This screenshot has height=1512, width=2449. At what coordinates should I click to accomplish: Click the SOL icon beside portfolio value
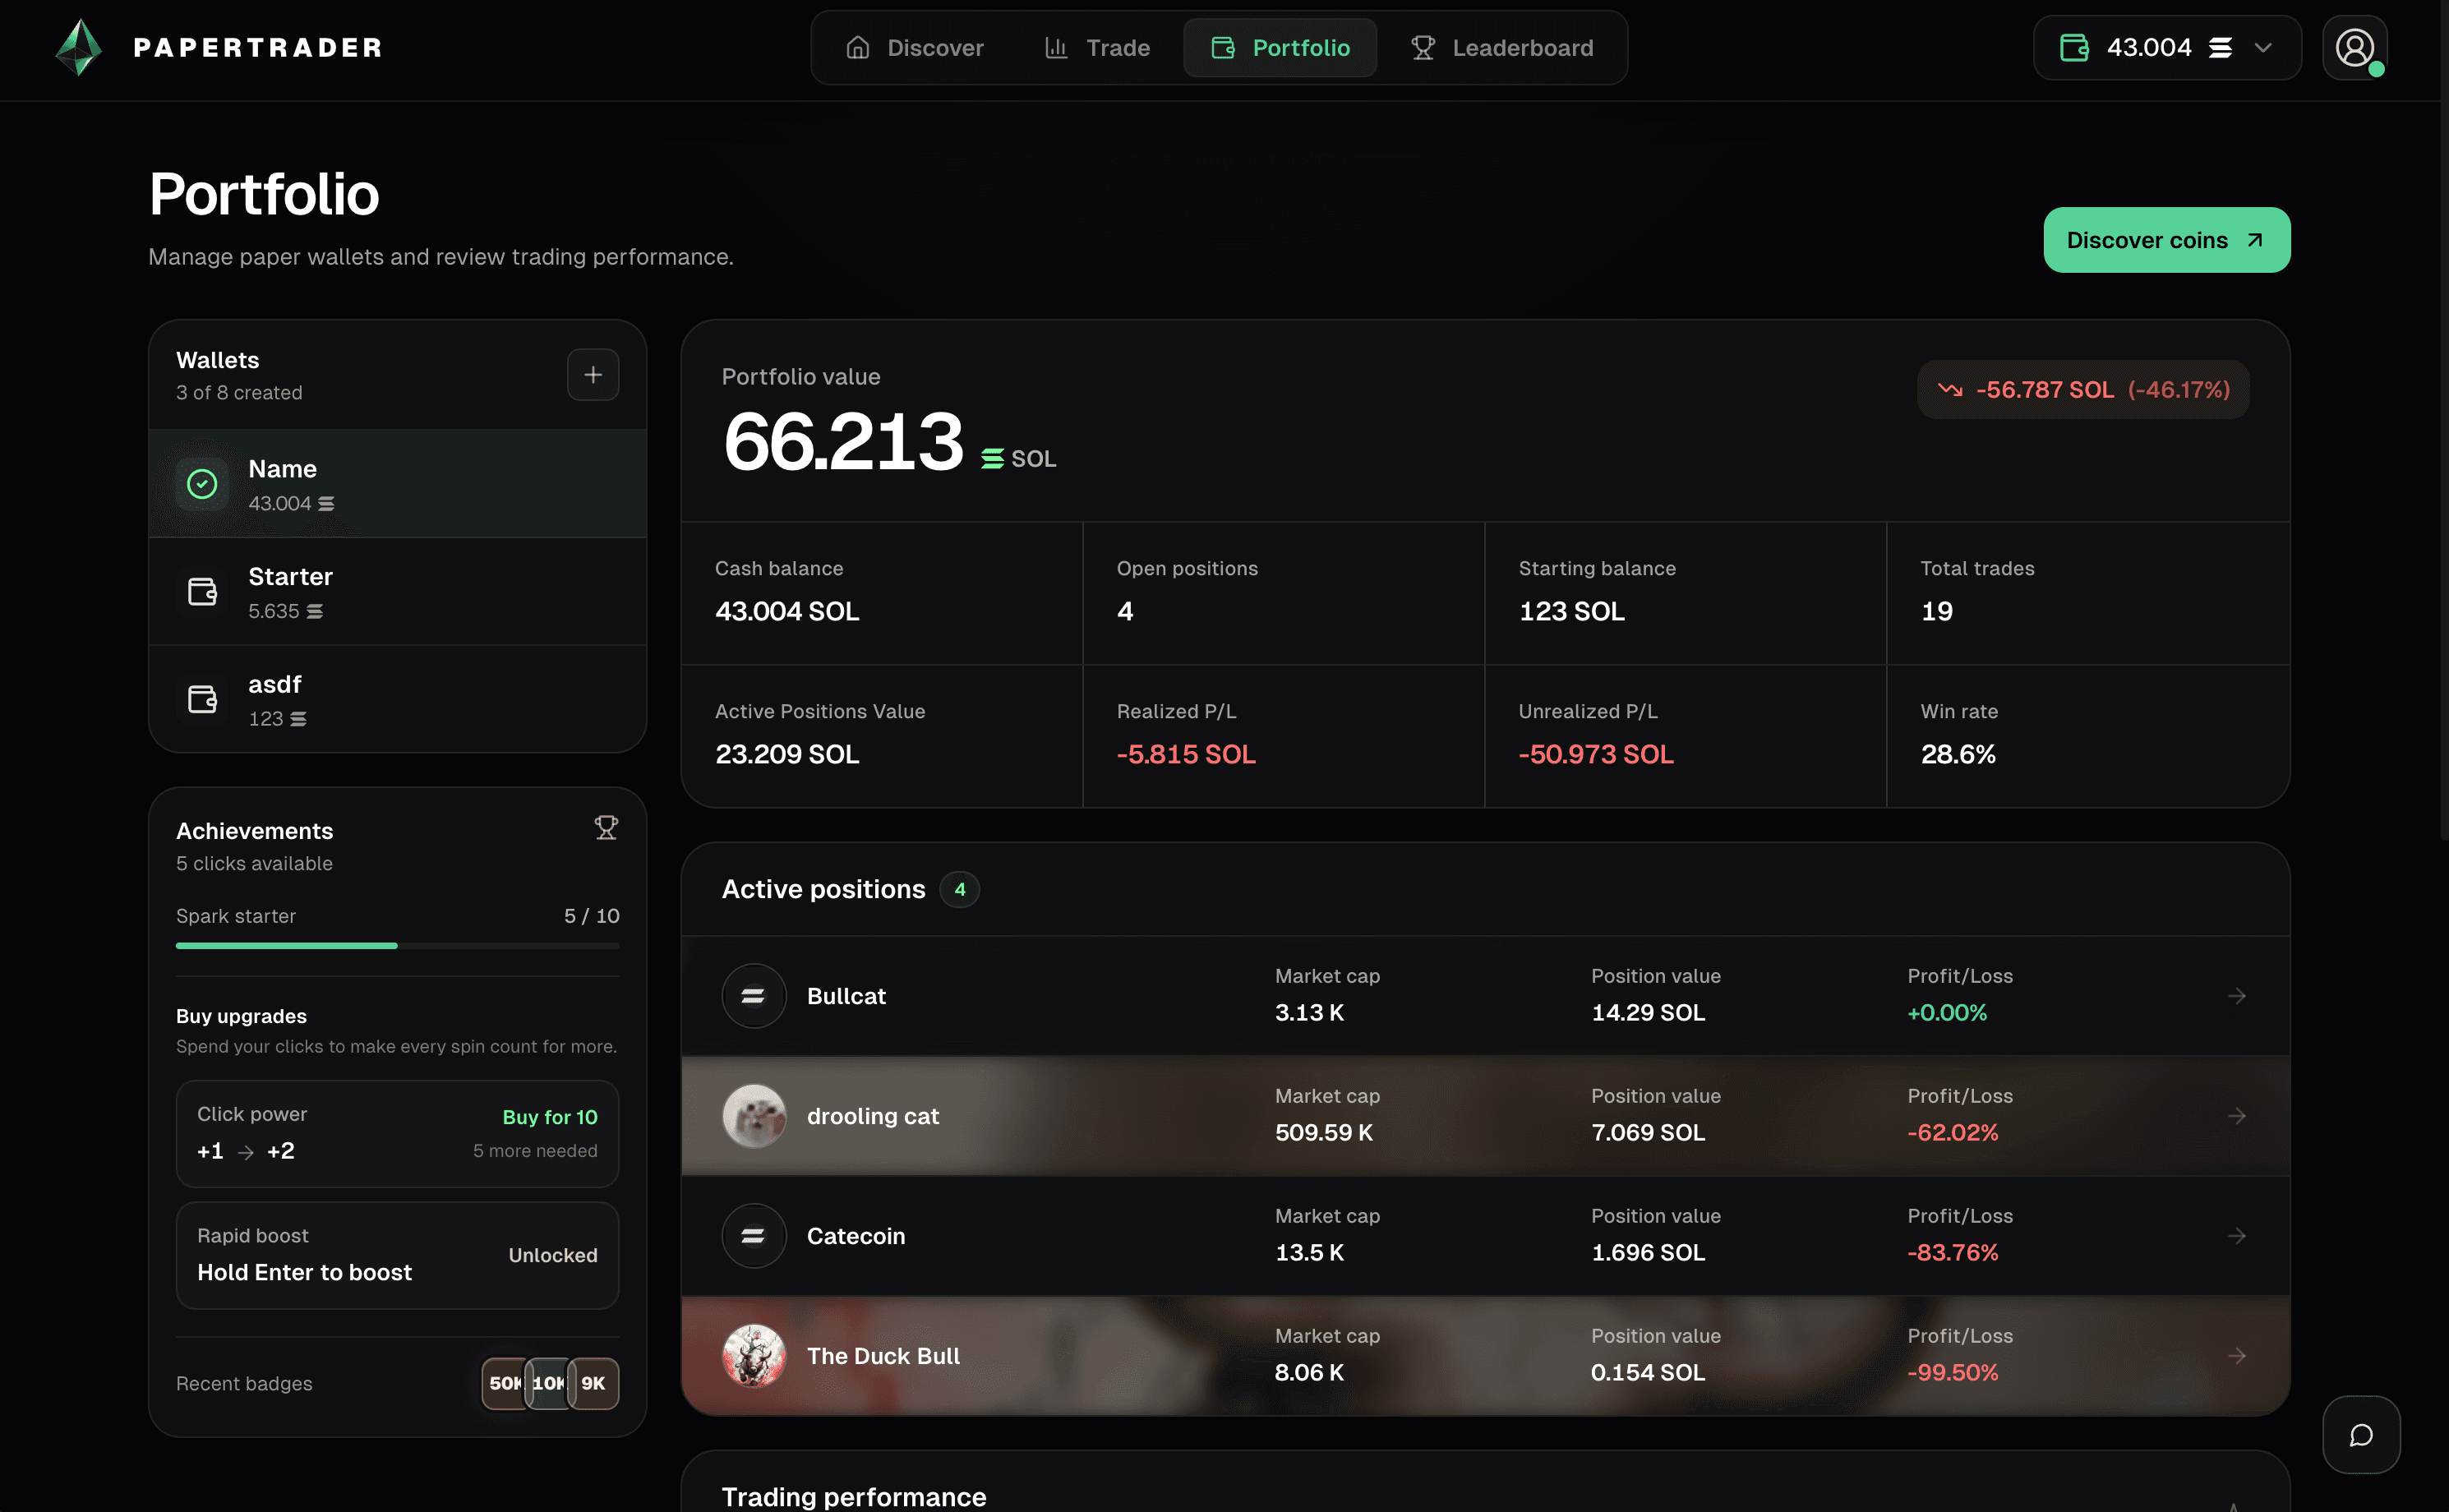992,459
